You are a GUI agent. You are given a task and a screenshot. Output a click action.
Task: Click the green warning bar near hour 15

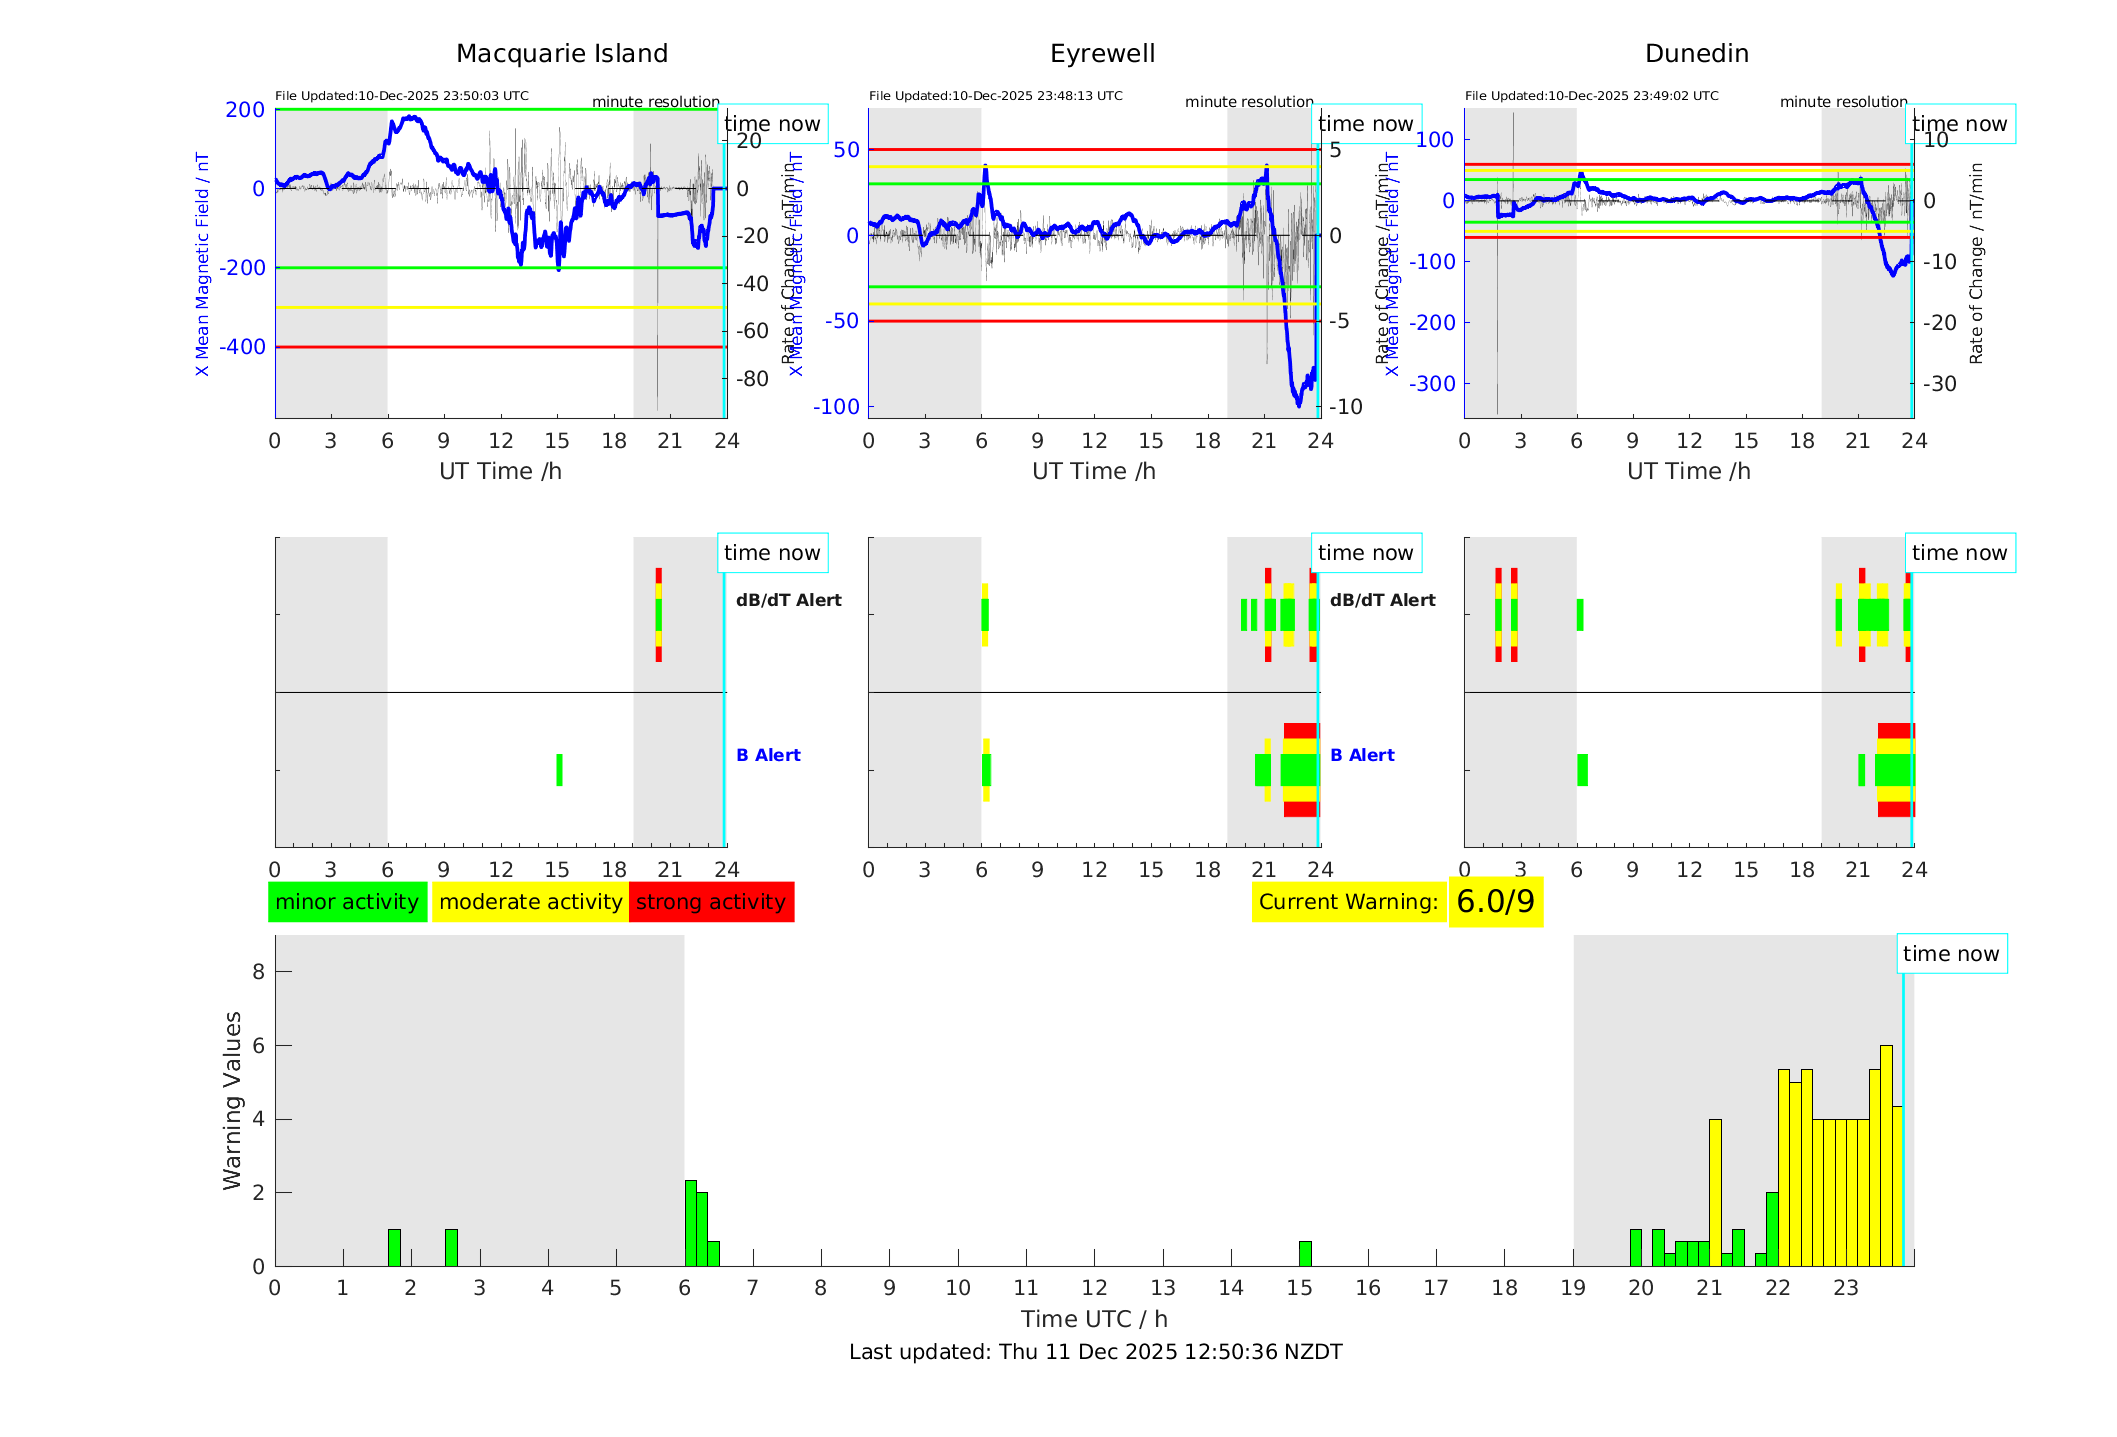[x=1305, y=1254]
